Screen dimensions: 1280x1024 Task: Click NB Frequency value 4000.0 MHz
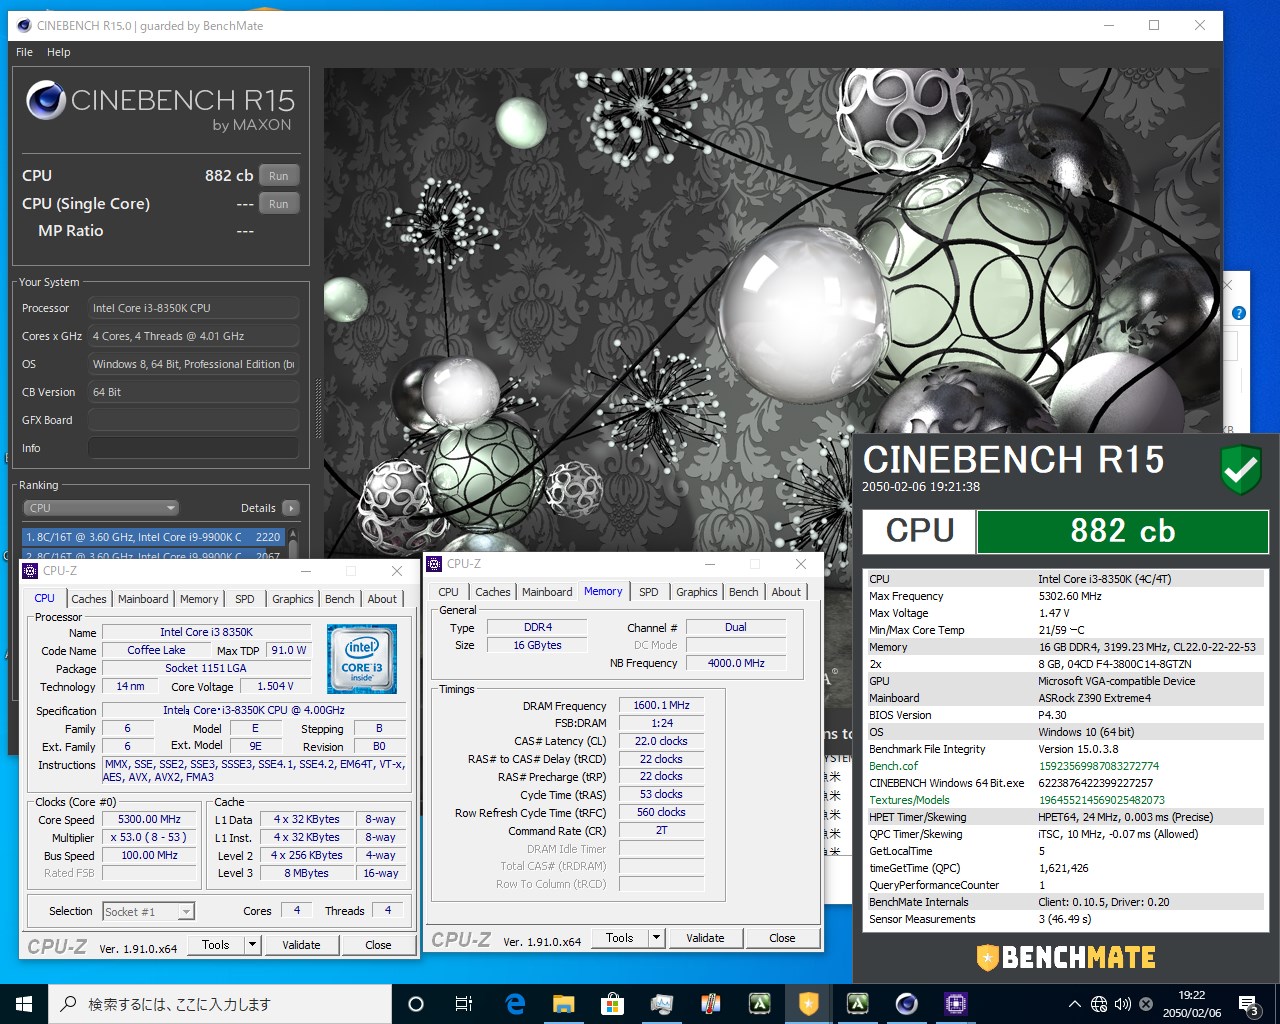736,663
